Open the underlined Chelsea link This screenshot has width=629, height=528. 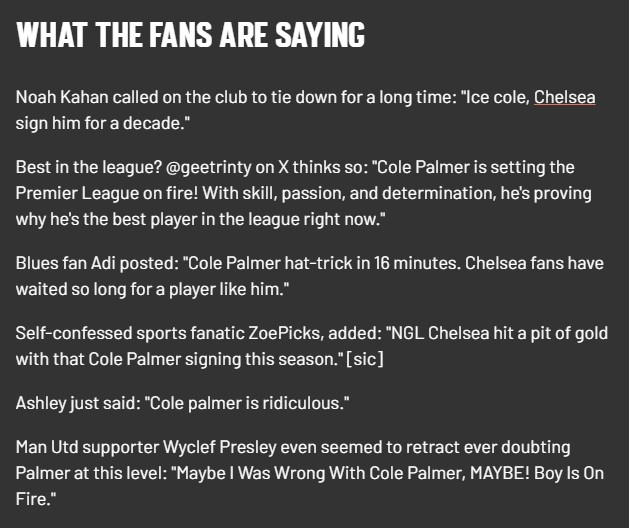coord(565,98)
